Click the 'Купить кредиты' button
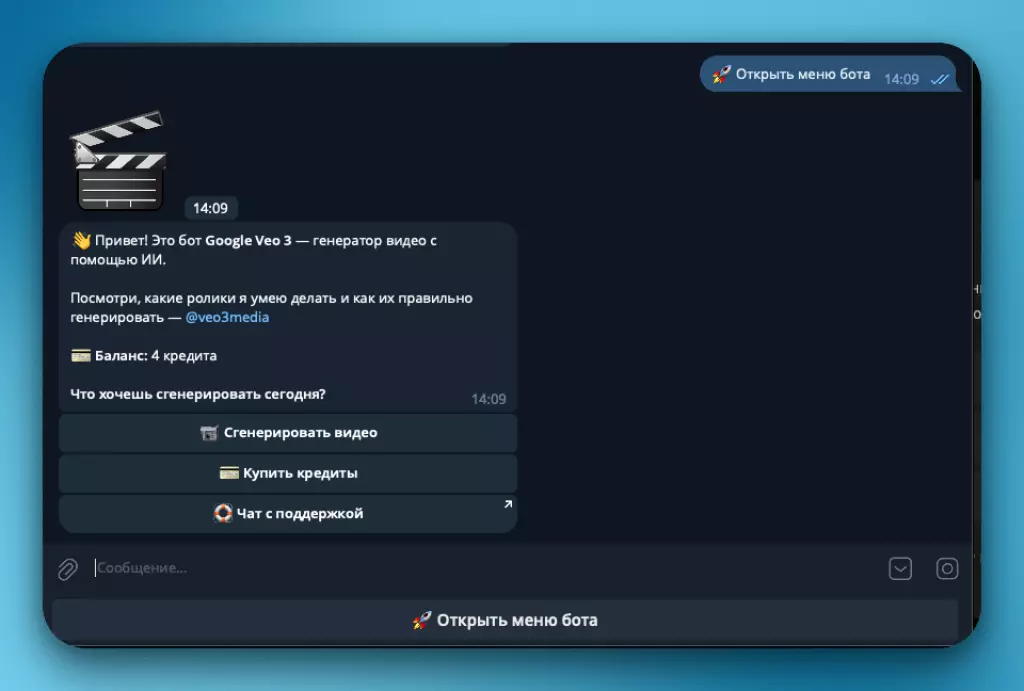The image size is (1024, 691). pos(288,473)
